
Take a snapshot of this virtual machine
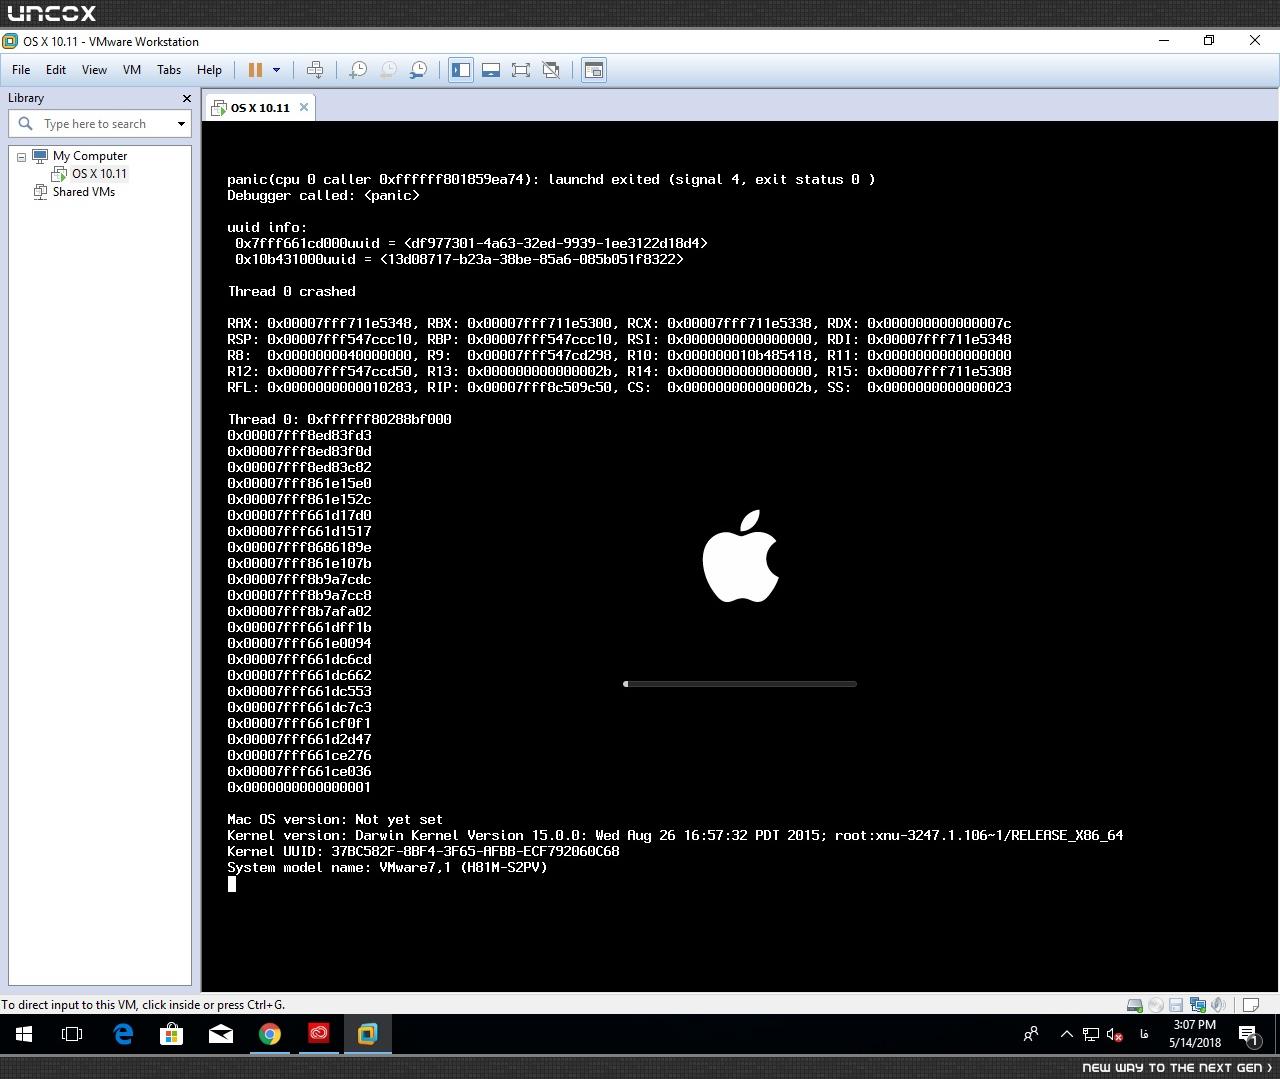(x=357, y=70)
